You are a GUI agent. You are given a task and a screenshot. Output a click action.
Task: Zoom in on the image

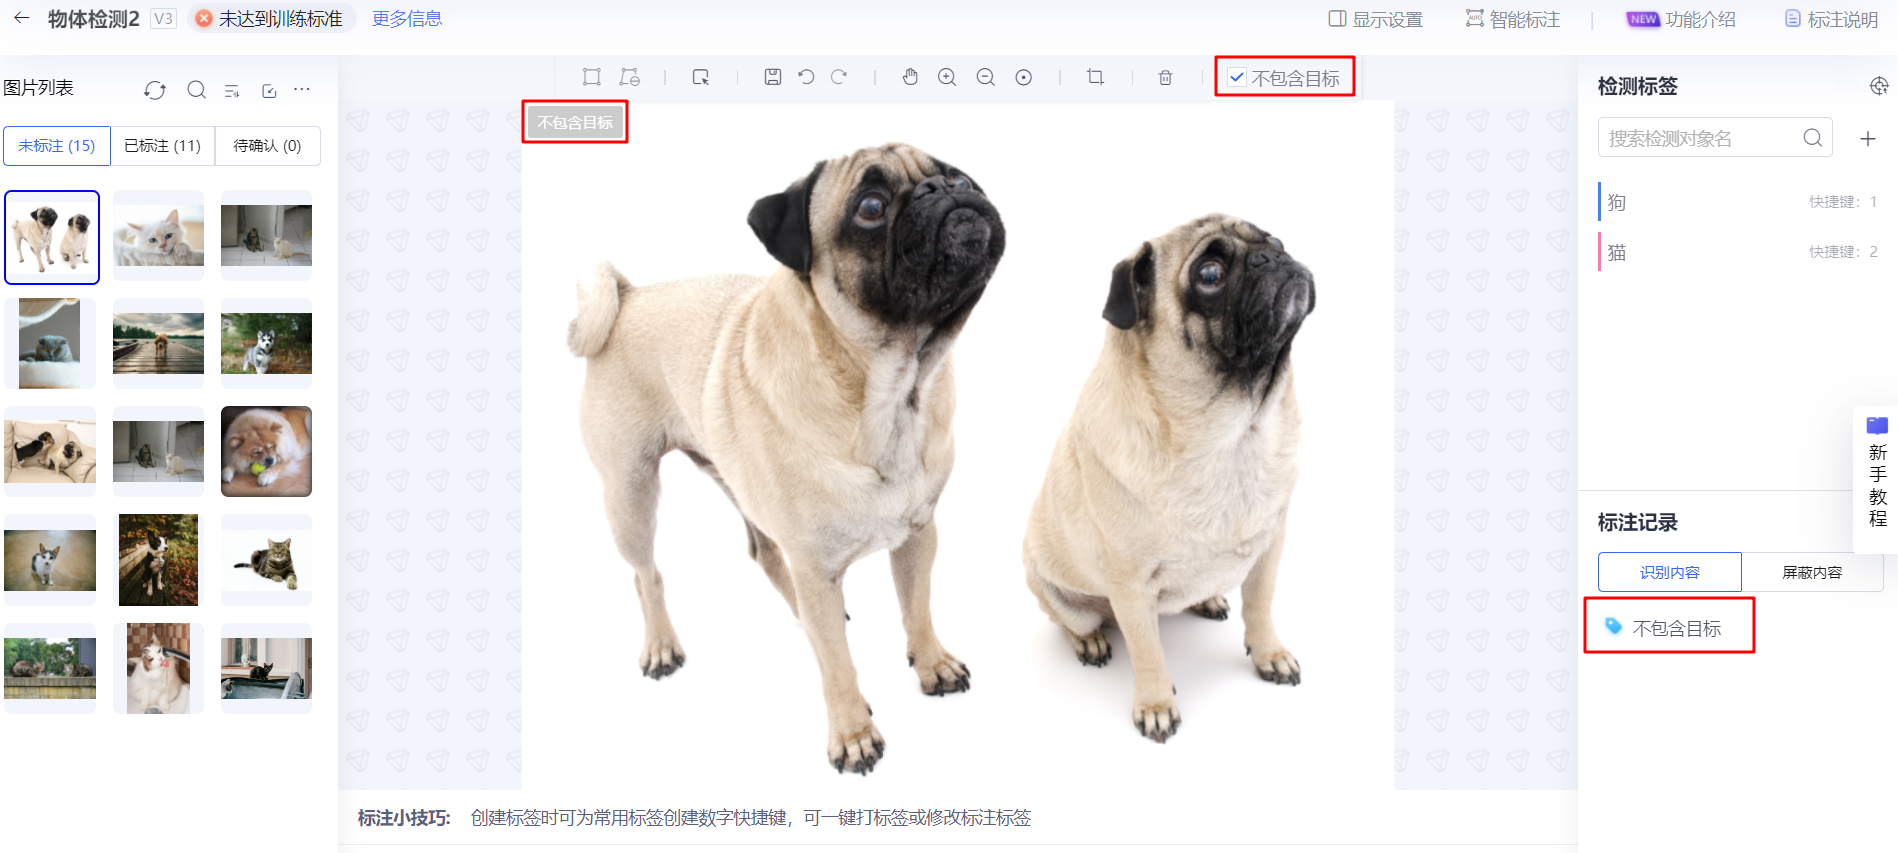click(x=947, y=77)
